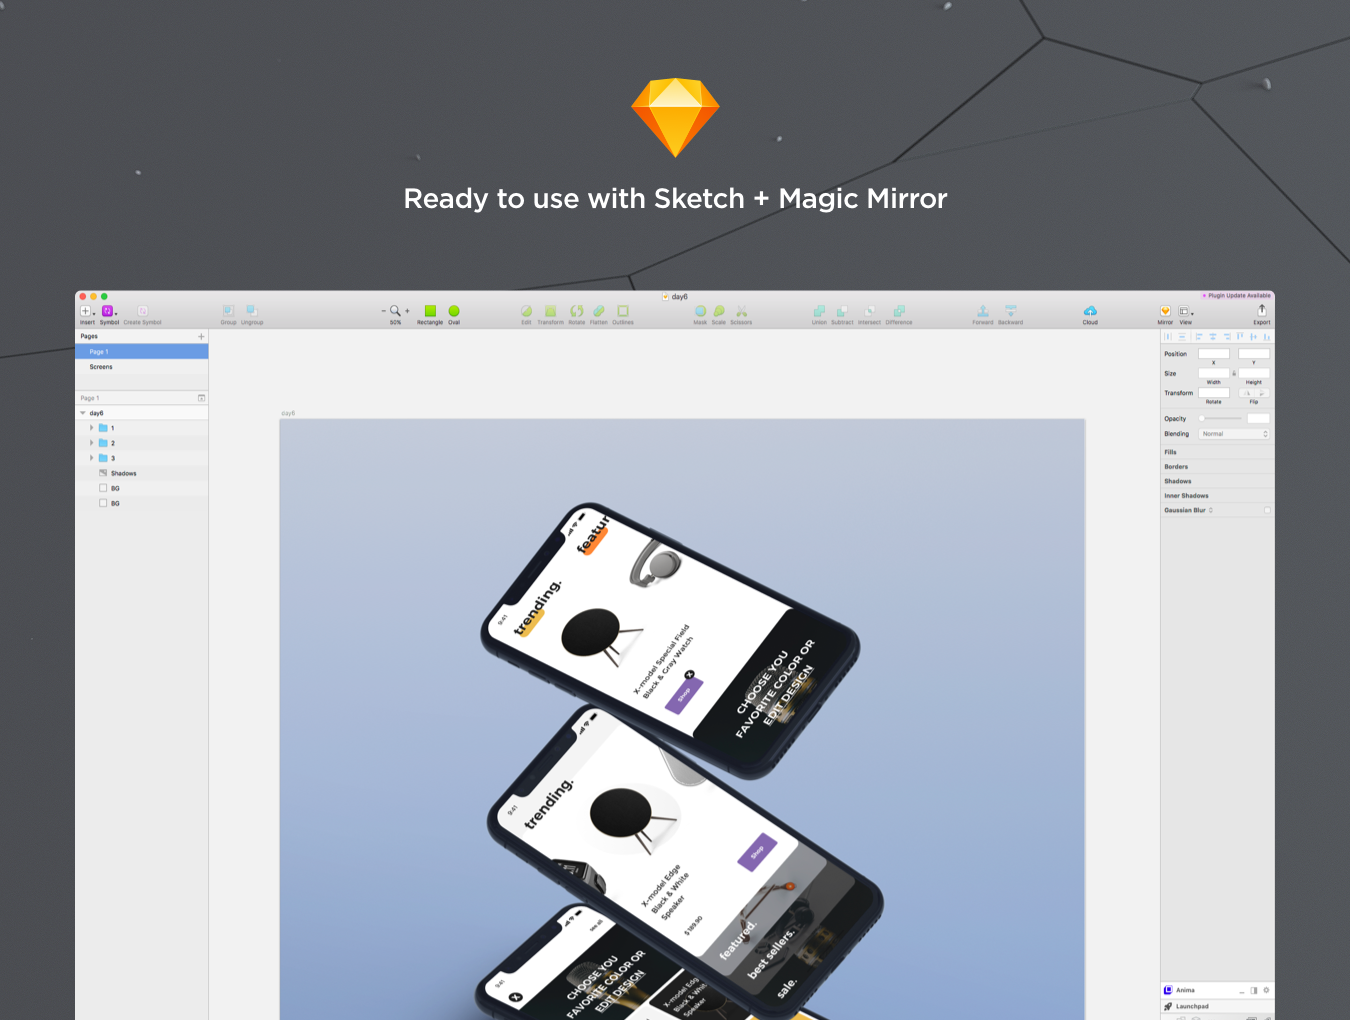Image resolution: width=1350 pixels, height=1020 pixels.
Task: Click the Opacity slider handle
Action: coord(1202,419)
